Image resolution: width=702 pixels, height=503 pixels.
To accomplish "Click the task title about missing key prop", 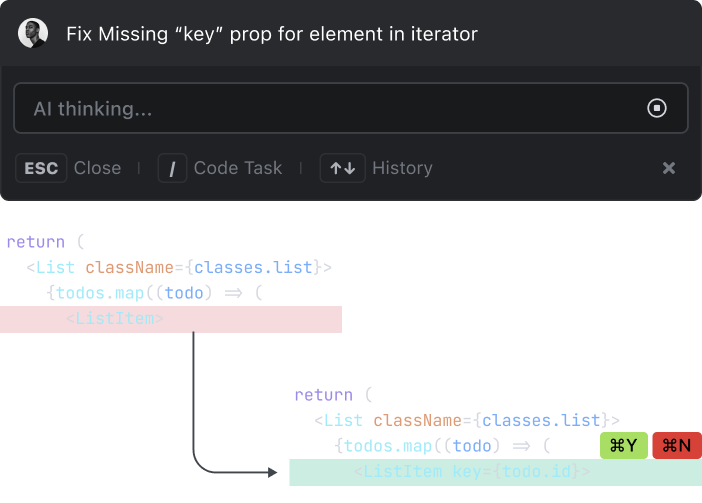I will point(272,34).
